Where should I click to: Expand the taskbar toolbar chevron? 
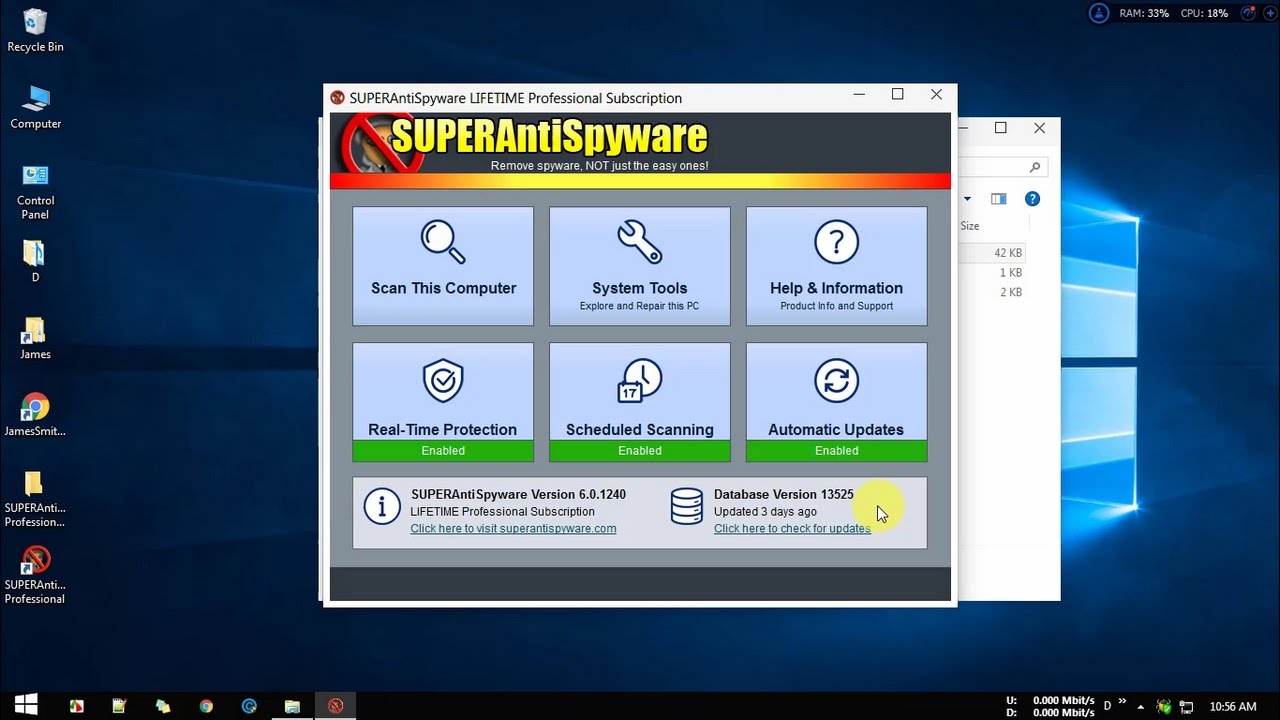(1122, 701)
